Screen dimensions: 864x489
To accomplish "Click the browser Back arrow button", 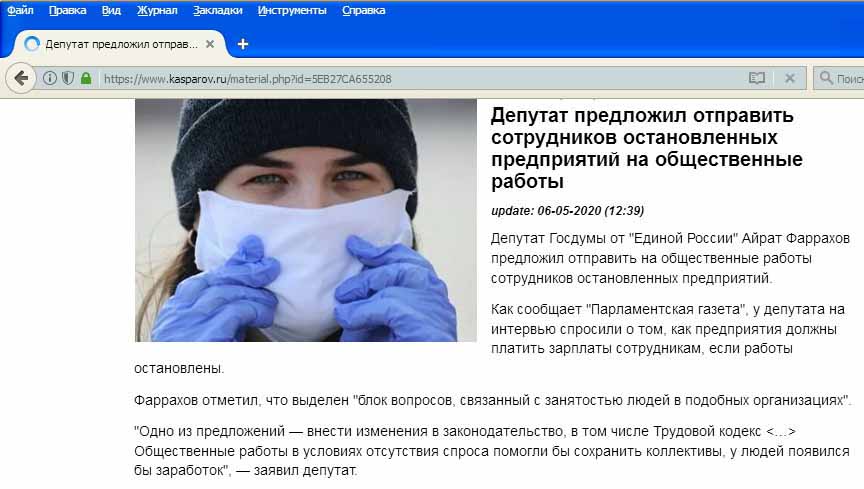I will click(21, 78).
